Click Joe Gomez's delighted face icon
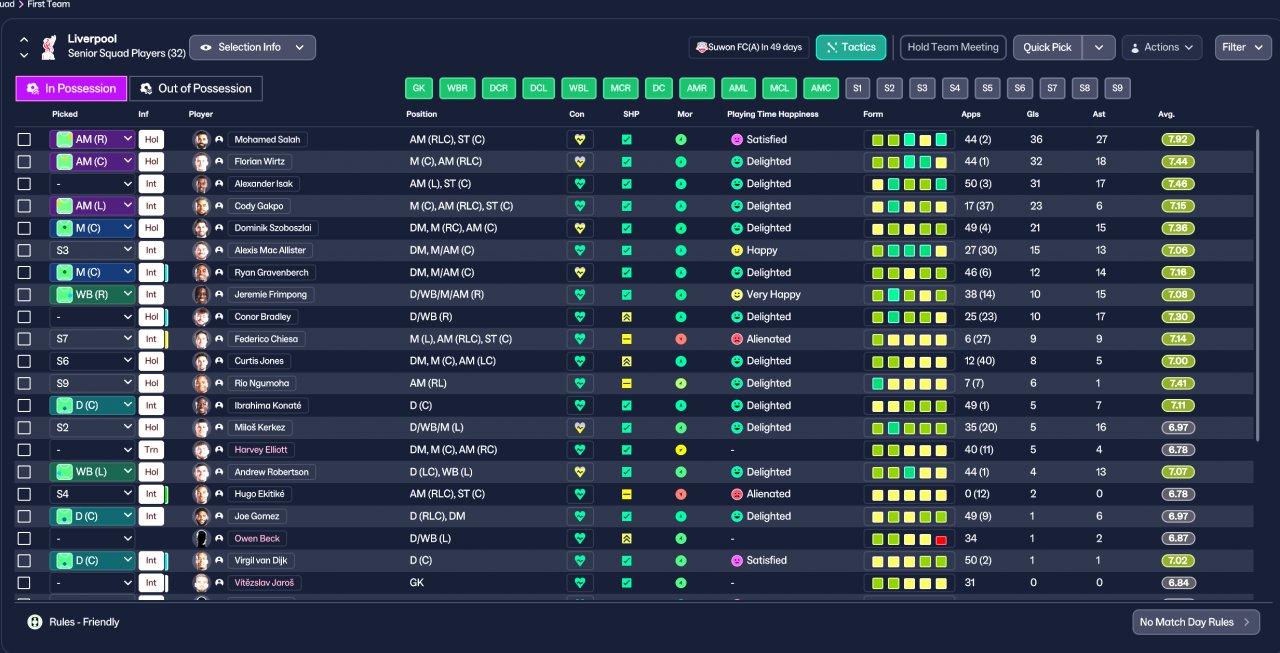Viewport: 1280px width, 653px height. click(737, 516)
